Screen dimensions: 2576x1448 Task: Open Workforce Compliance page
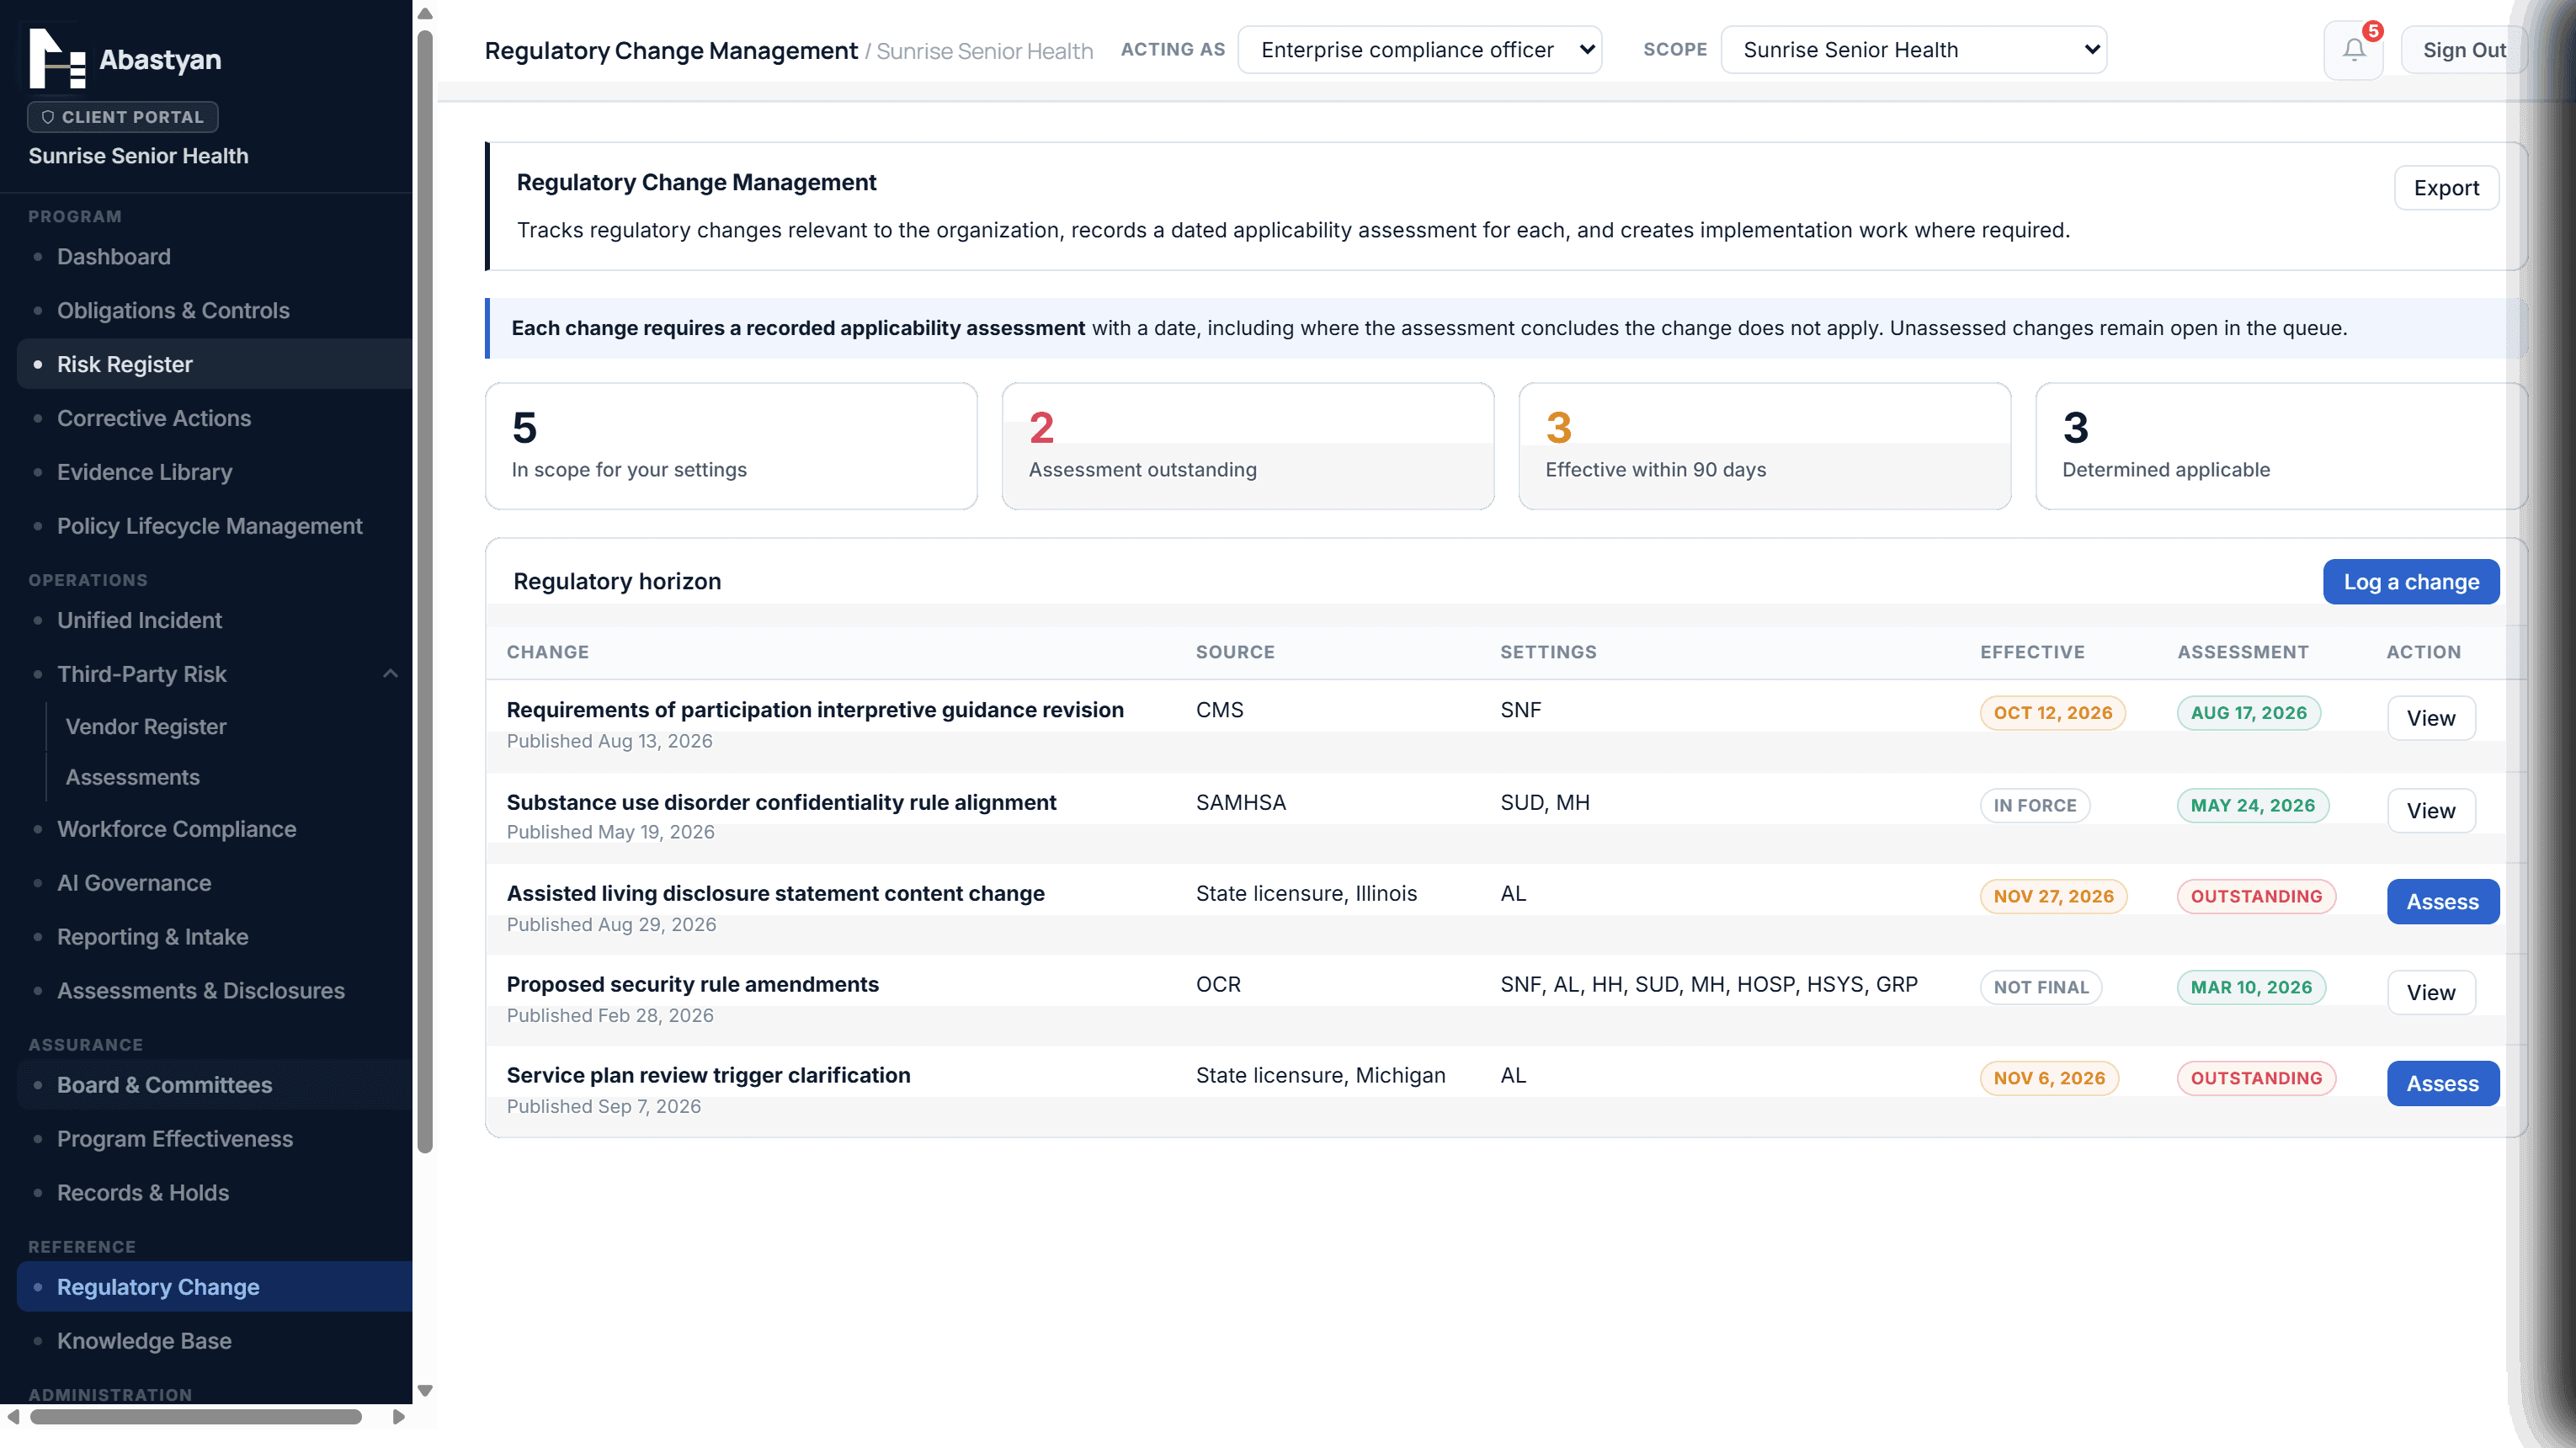214,829
